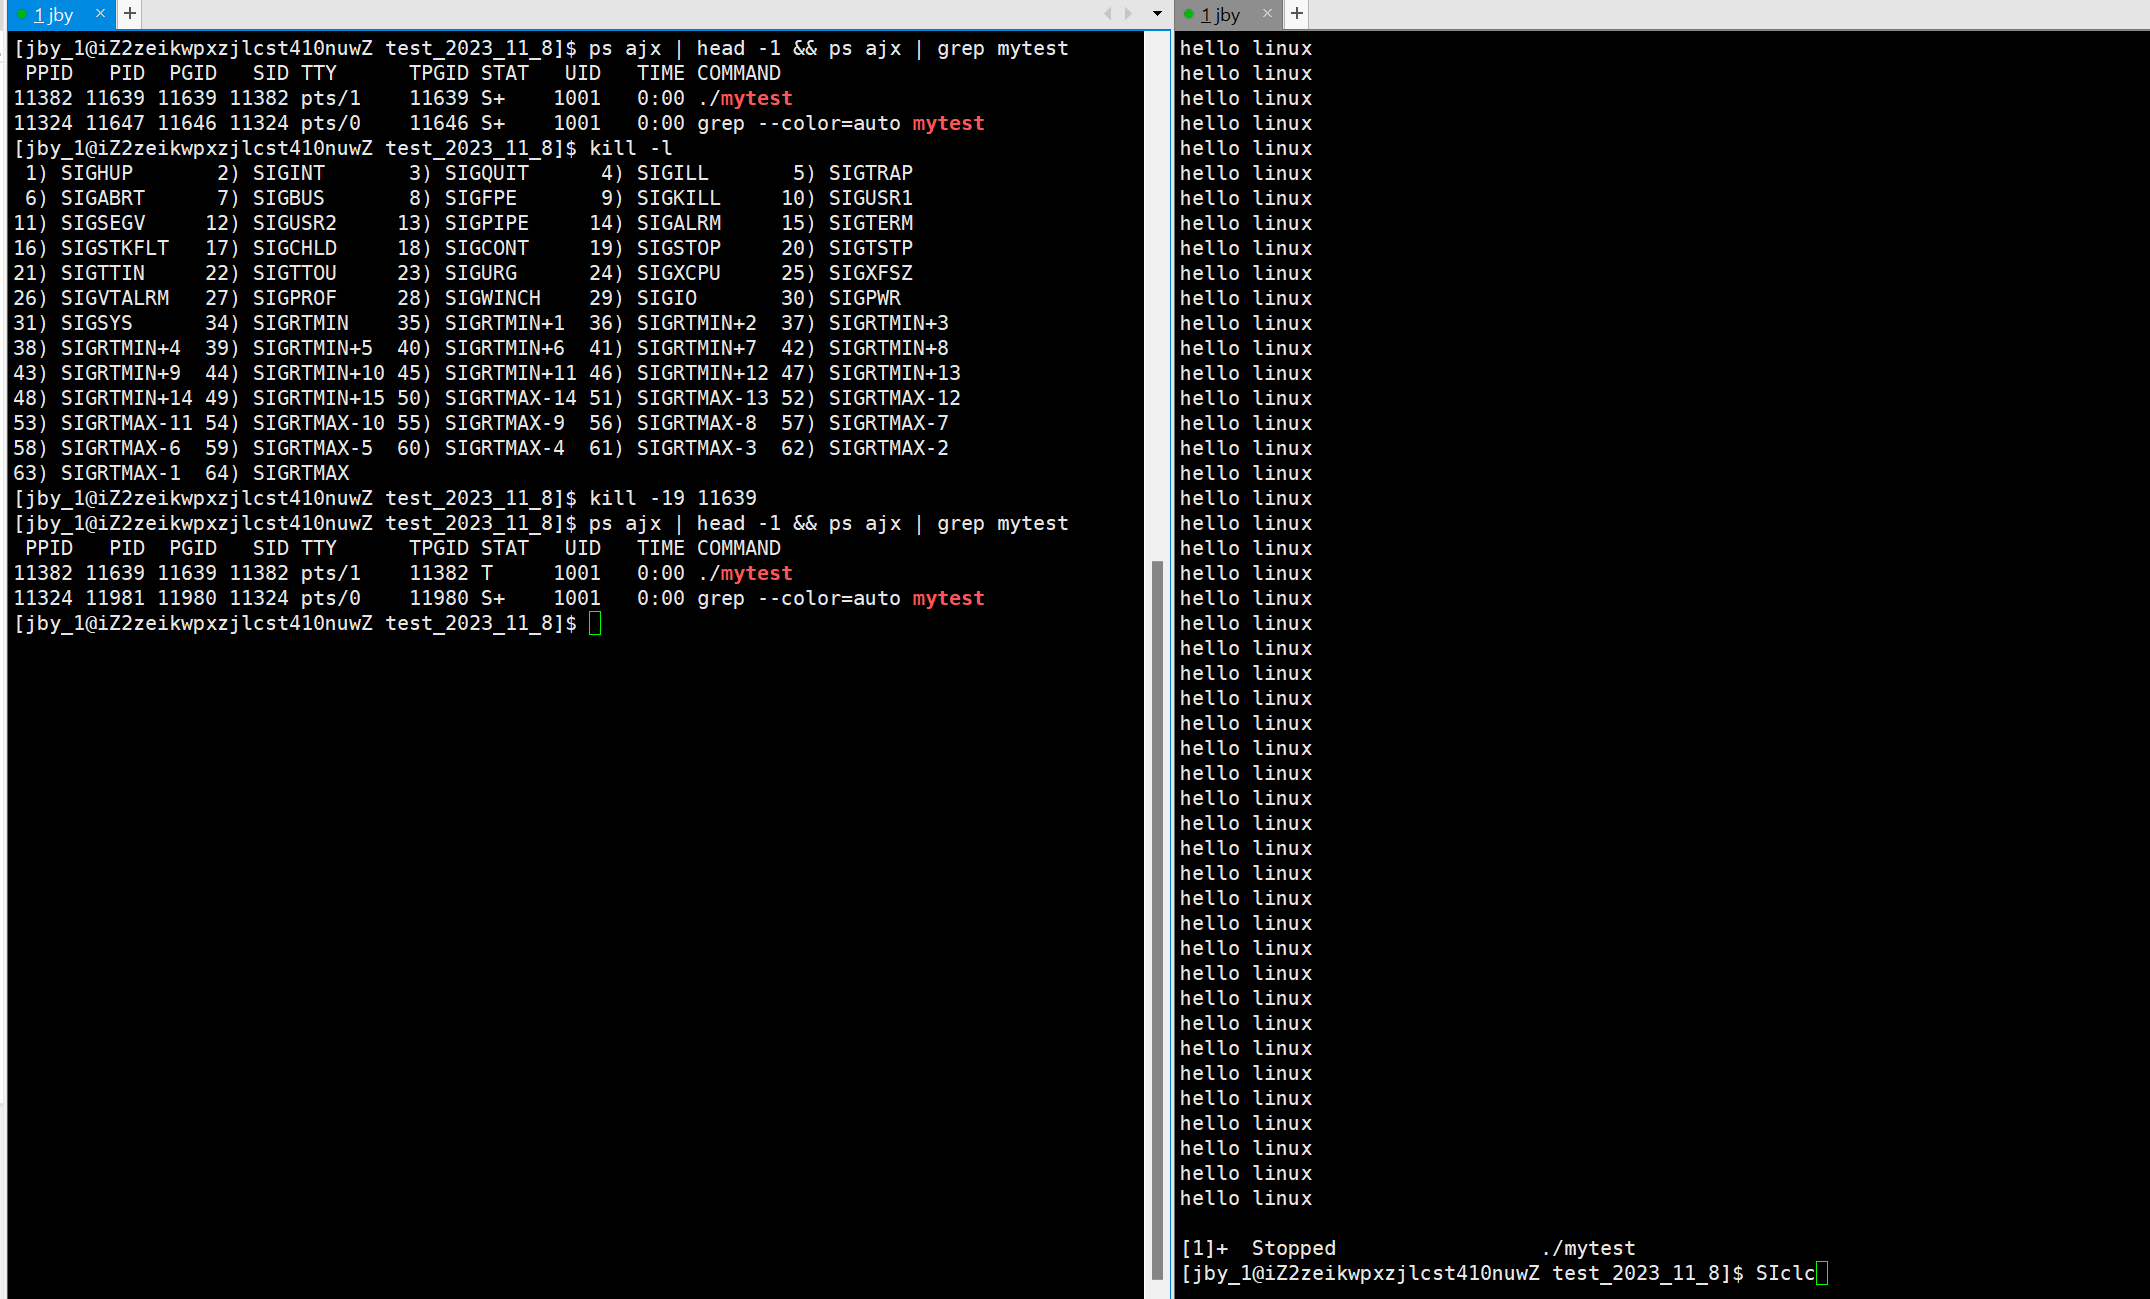This screenshot has height=1299, width=2150.
Task: Click '1) SIGHUP' in the signal list
Action: (79, 173)
